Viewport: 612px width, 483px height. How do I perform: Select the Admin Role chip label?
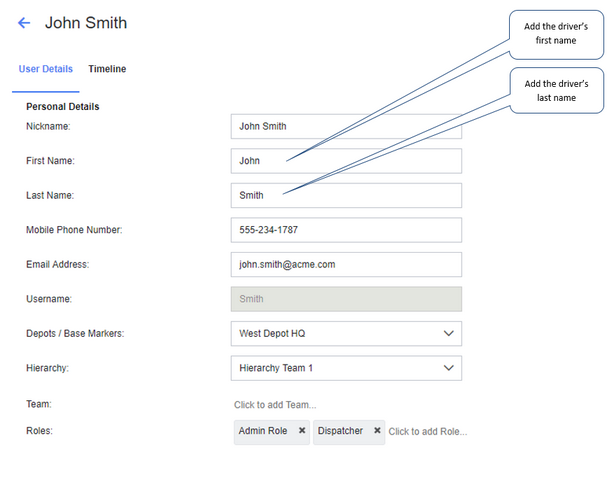pyautogui.click(x=263, y=431)
